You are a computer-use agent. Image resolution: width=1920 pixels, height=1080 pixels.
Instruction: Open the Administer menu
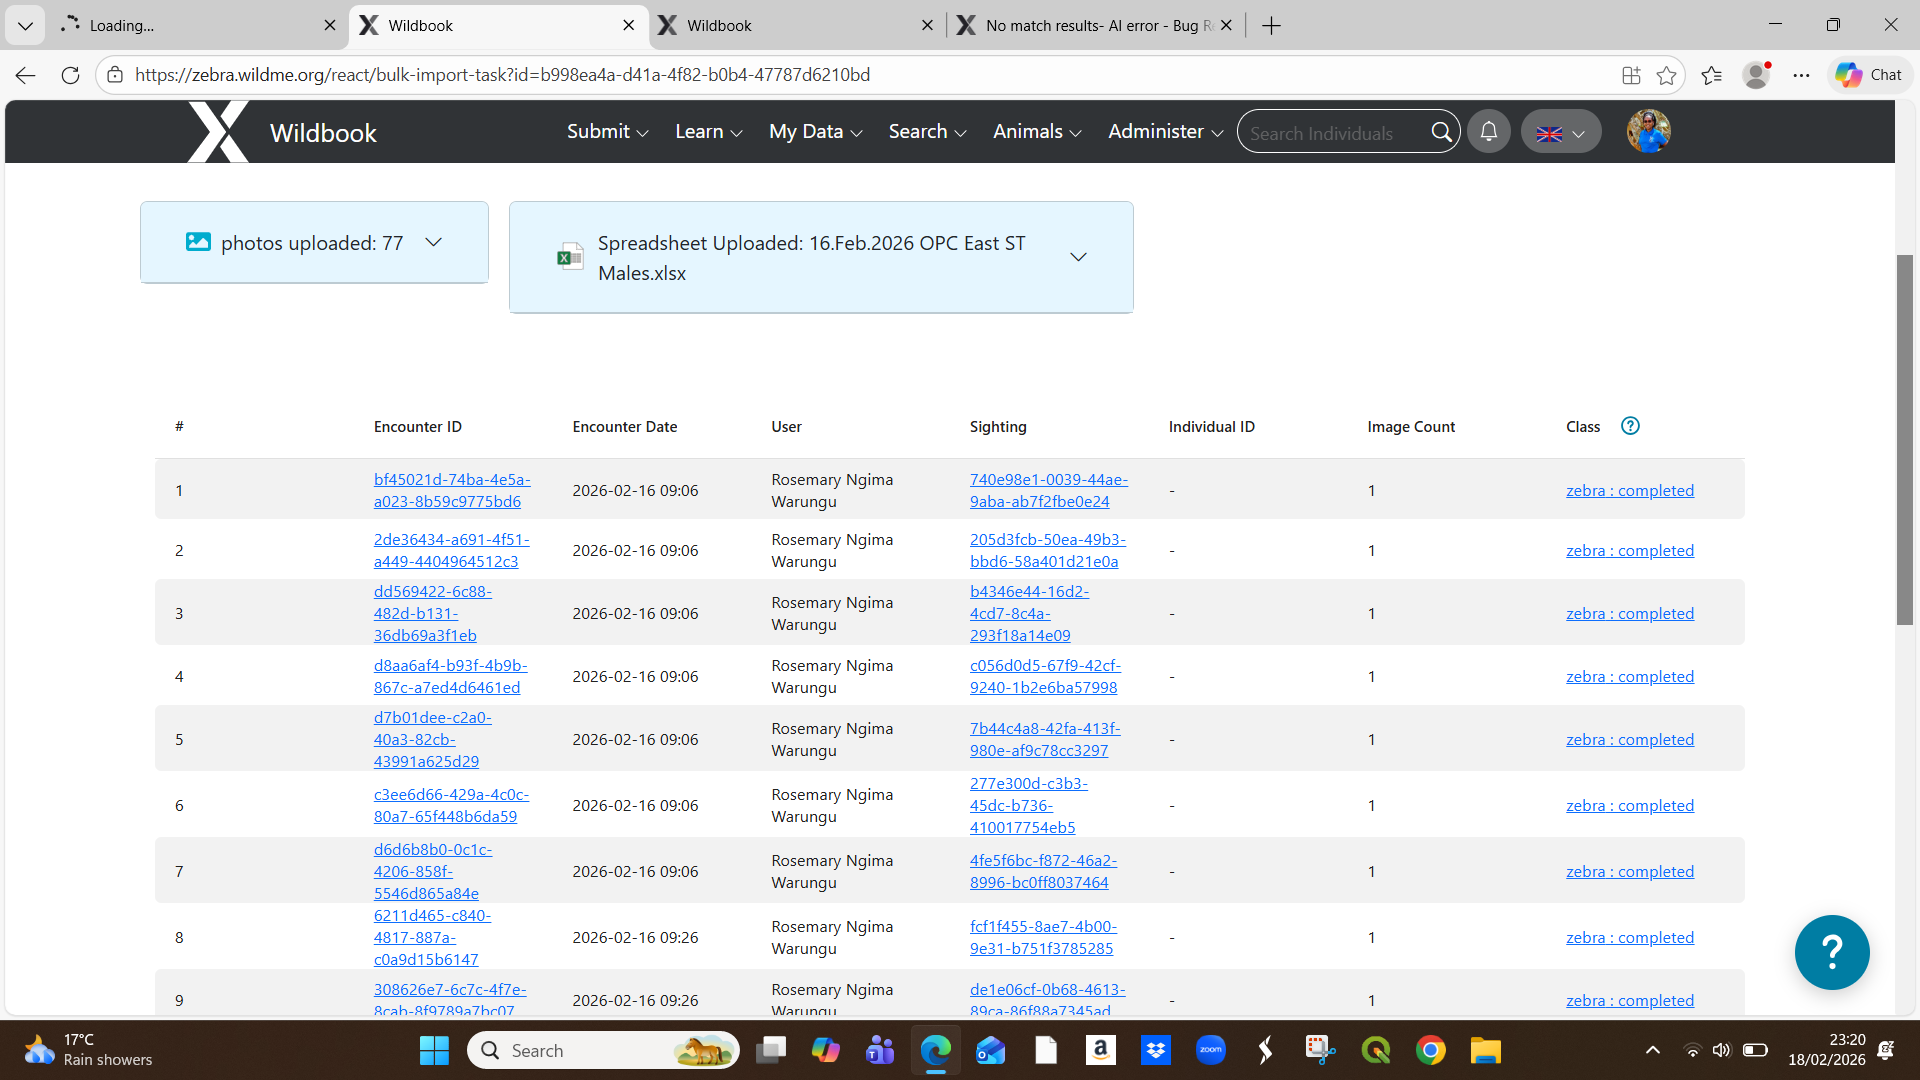tap(1165, 132)
